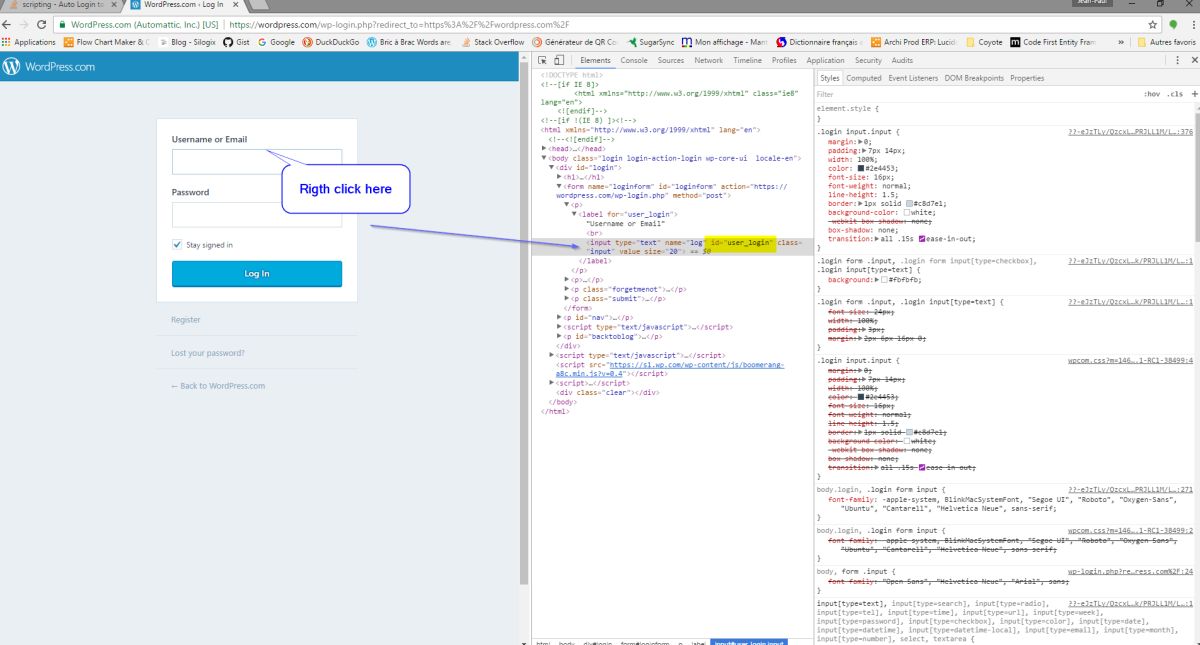This screenshot has height=645, width=1200.
Task: Open the SugarSync bookmark
Action: click(x=651, y=42)
